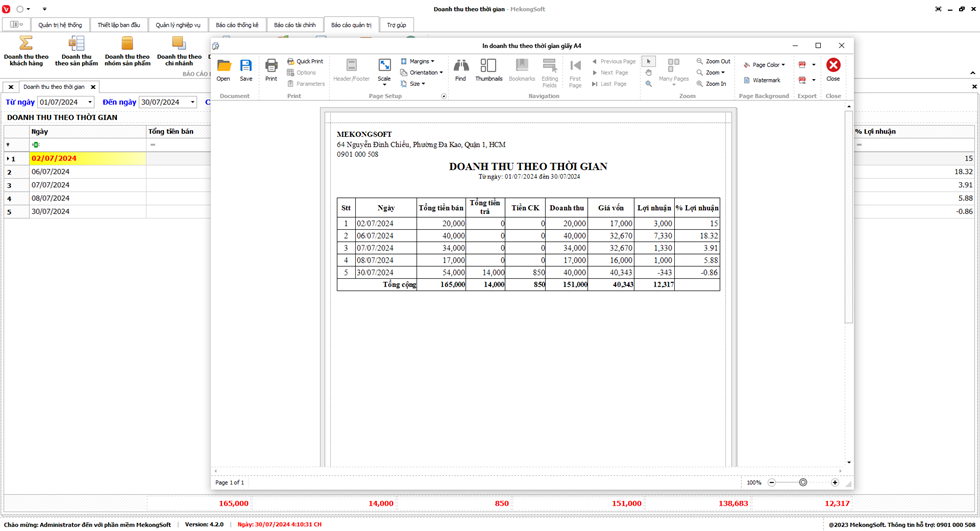Open the Find binoculars tool
Screen dimensions: 980x531
tap(460, 69)
